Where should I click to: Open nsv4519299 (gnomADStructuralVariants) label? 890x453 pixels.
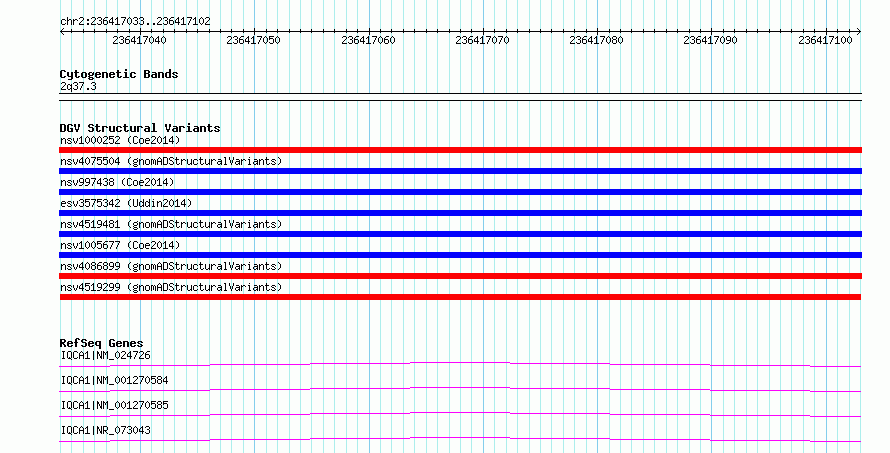tap(171, 287)
